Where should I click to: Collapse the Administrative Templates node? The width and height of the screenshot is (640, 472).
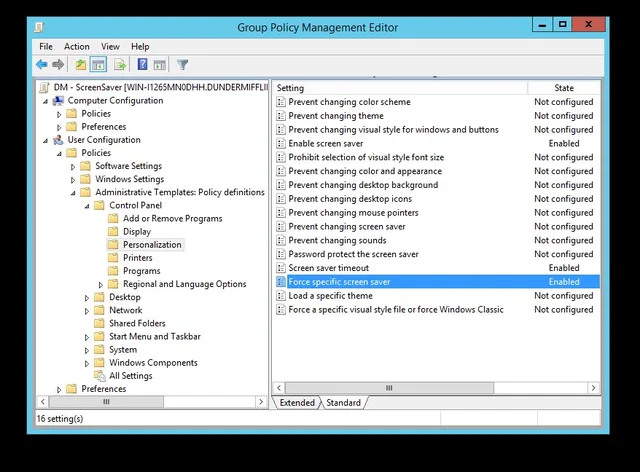73,193
